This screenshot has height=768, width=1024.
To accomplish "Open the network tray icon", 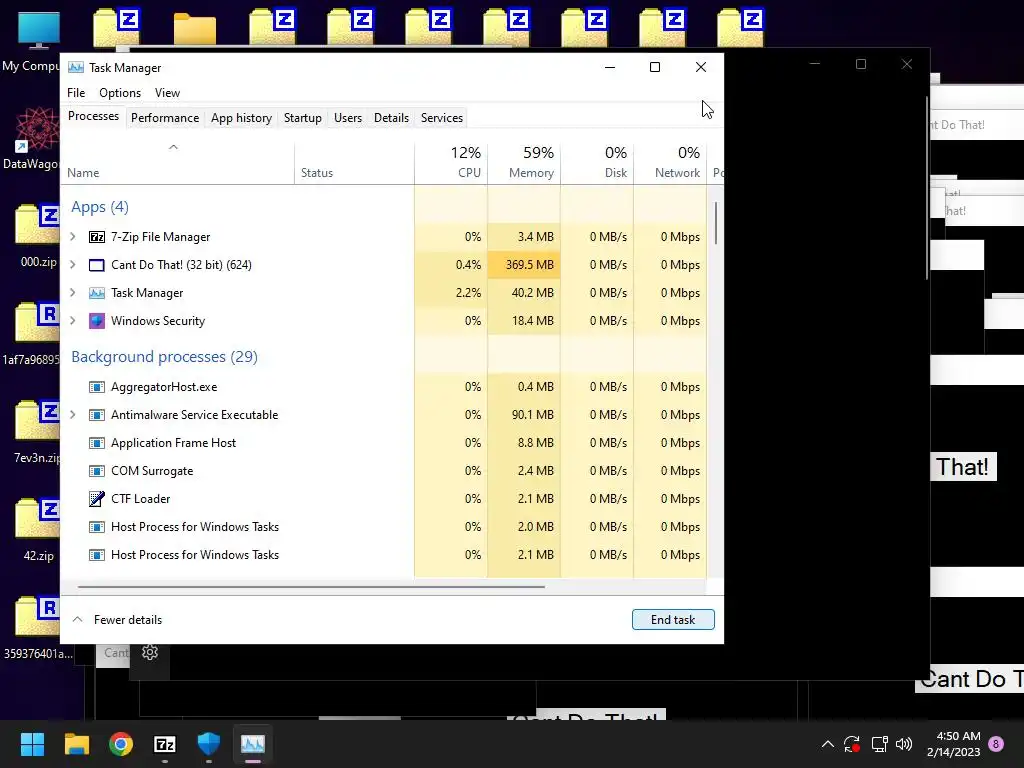I will 879,744.
